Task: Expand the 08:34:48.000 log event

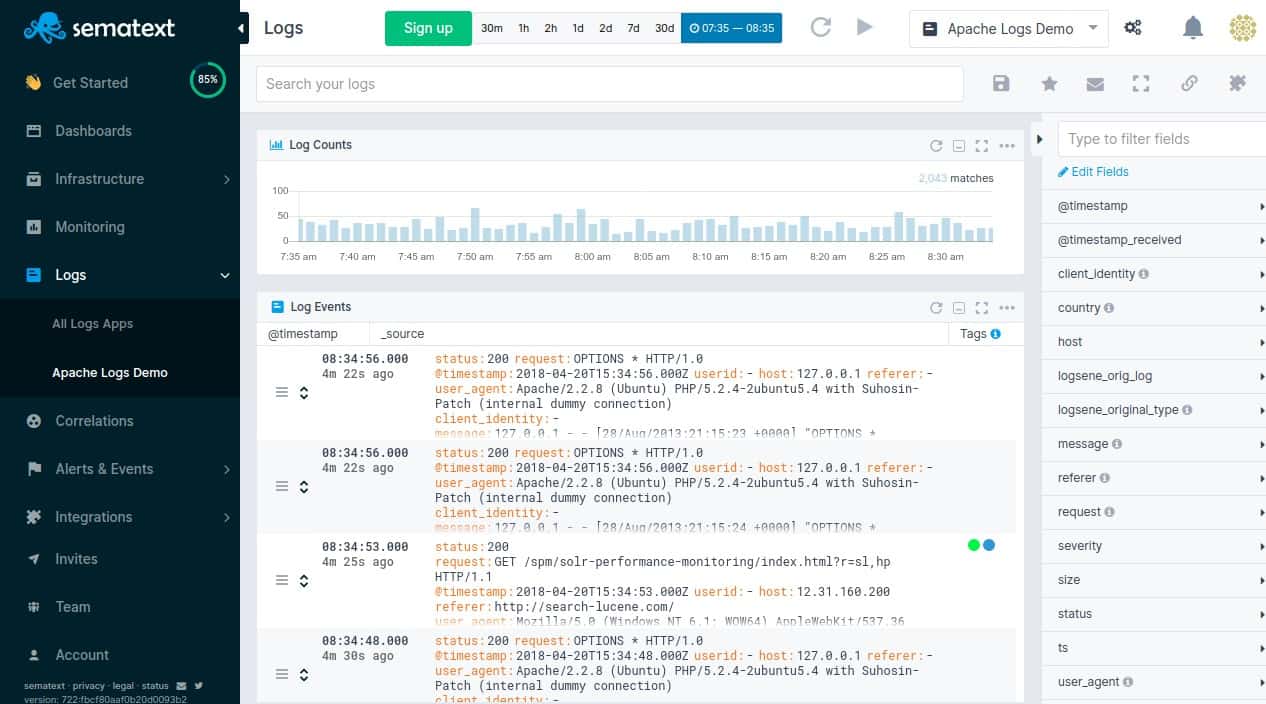Action: (x=304, y=675)
